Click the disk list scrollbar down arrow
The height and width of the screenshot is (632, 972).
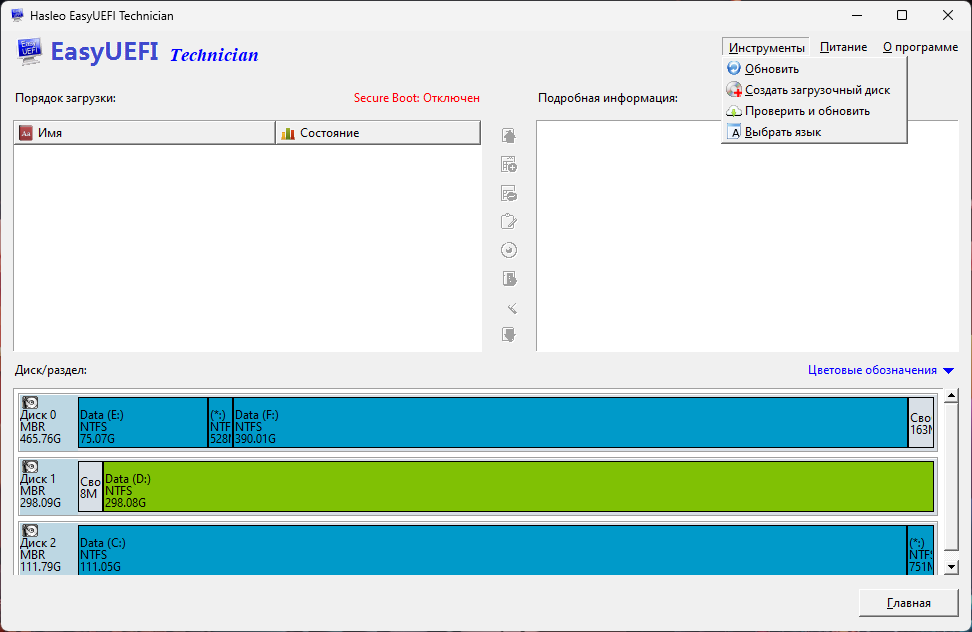pos(952,566)
